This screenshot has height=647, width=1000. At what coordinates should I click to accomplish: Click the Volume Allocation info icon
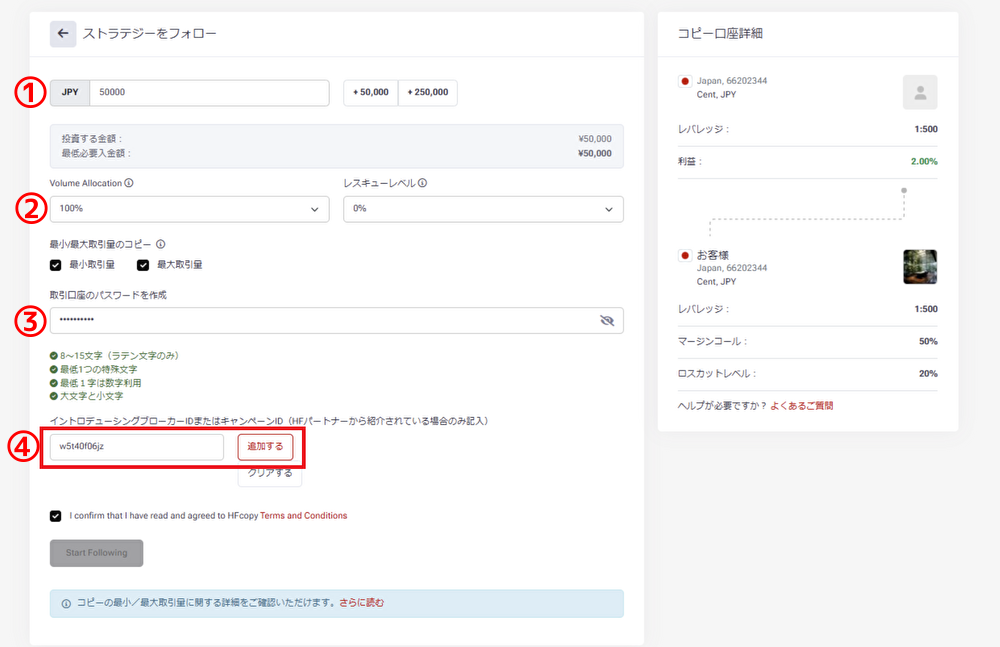click(130, 183)
